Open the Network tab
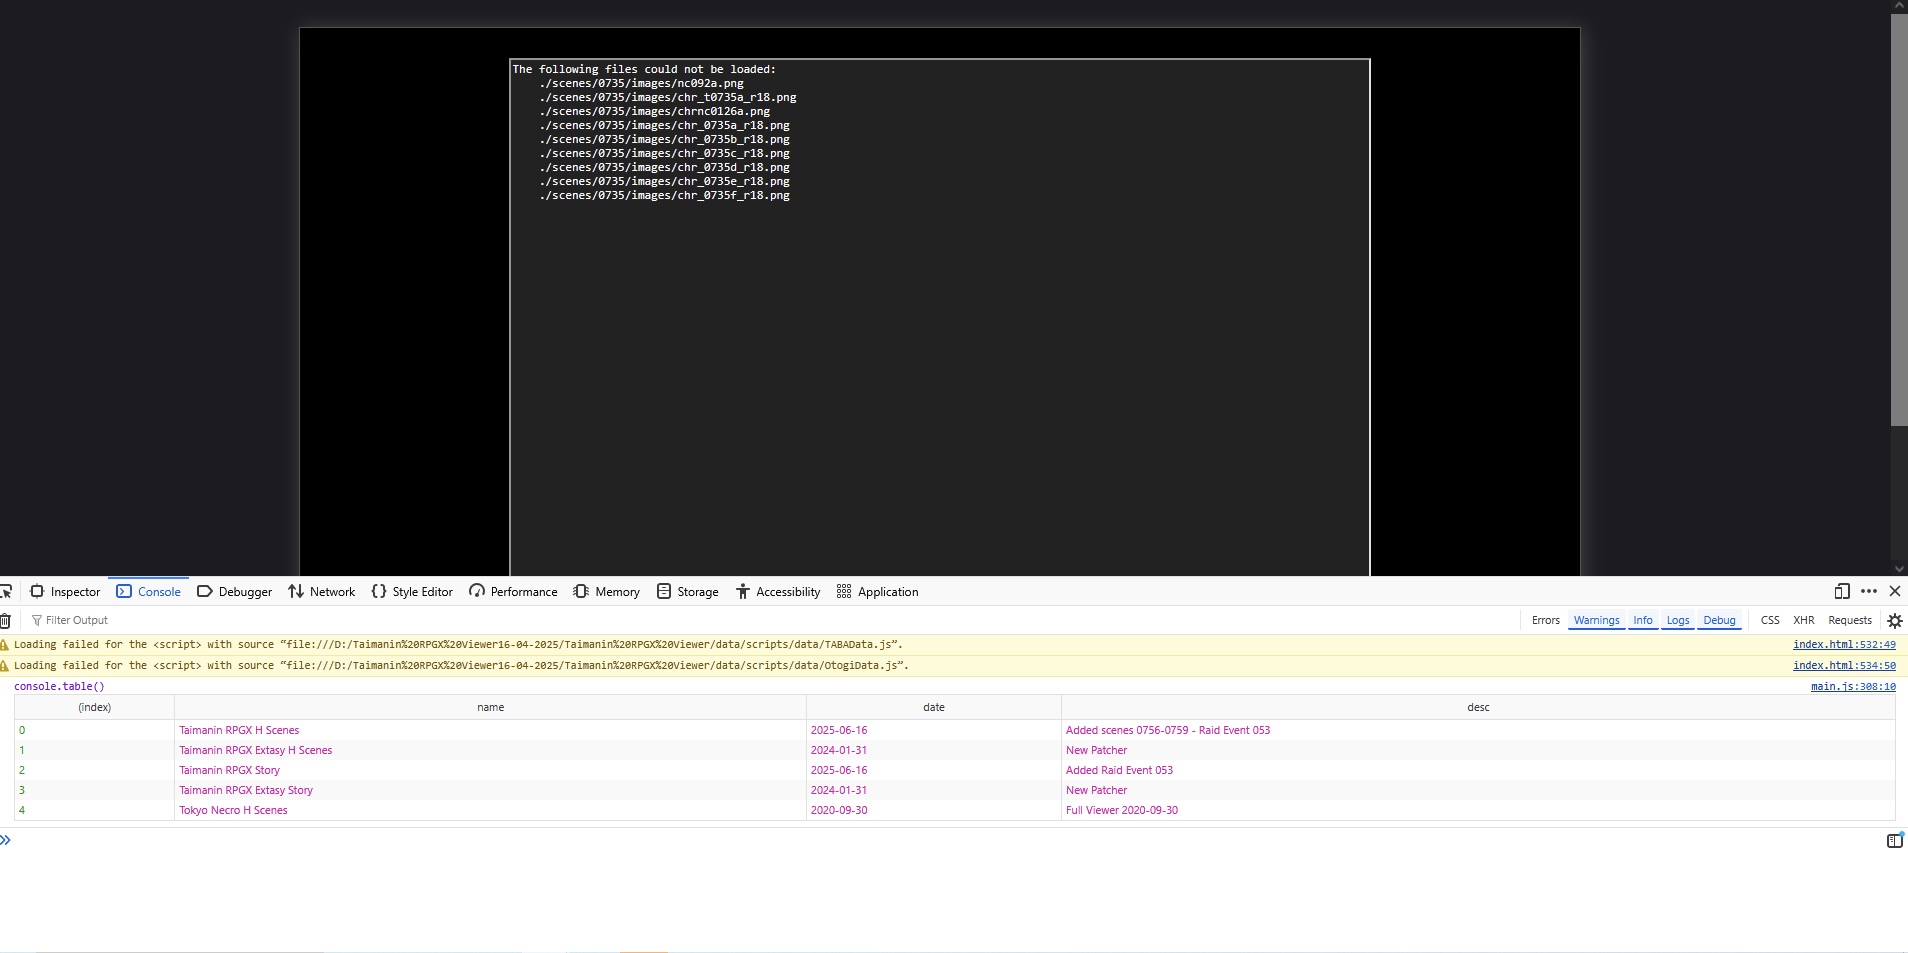 (x=322, y=591)
